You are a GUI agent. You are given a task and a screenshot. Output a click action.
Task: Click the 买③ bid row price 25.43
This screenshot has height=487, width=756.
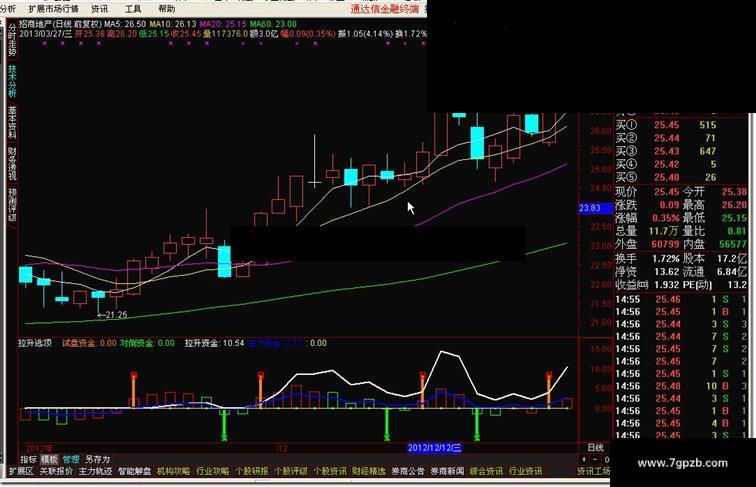[x=666, y=151]
